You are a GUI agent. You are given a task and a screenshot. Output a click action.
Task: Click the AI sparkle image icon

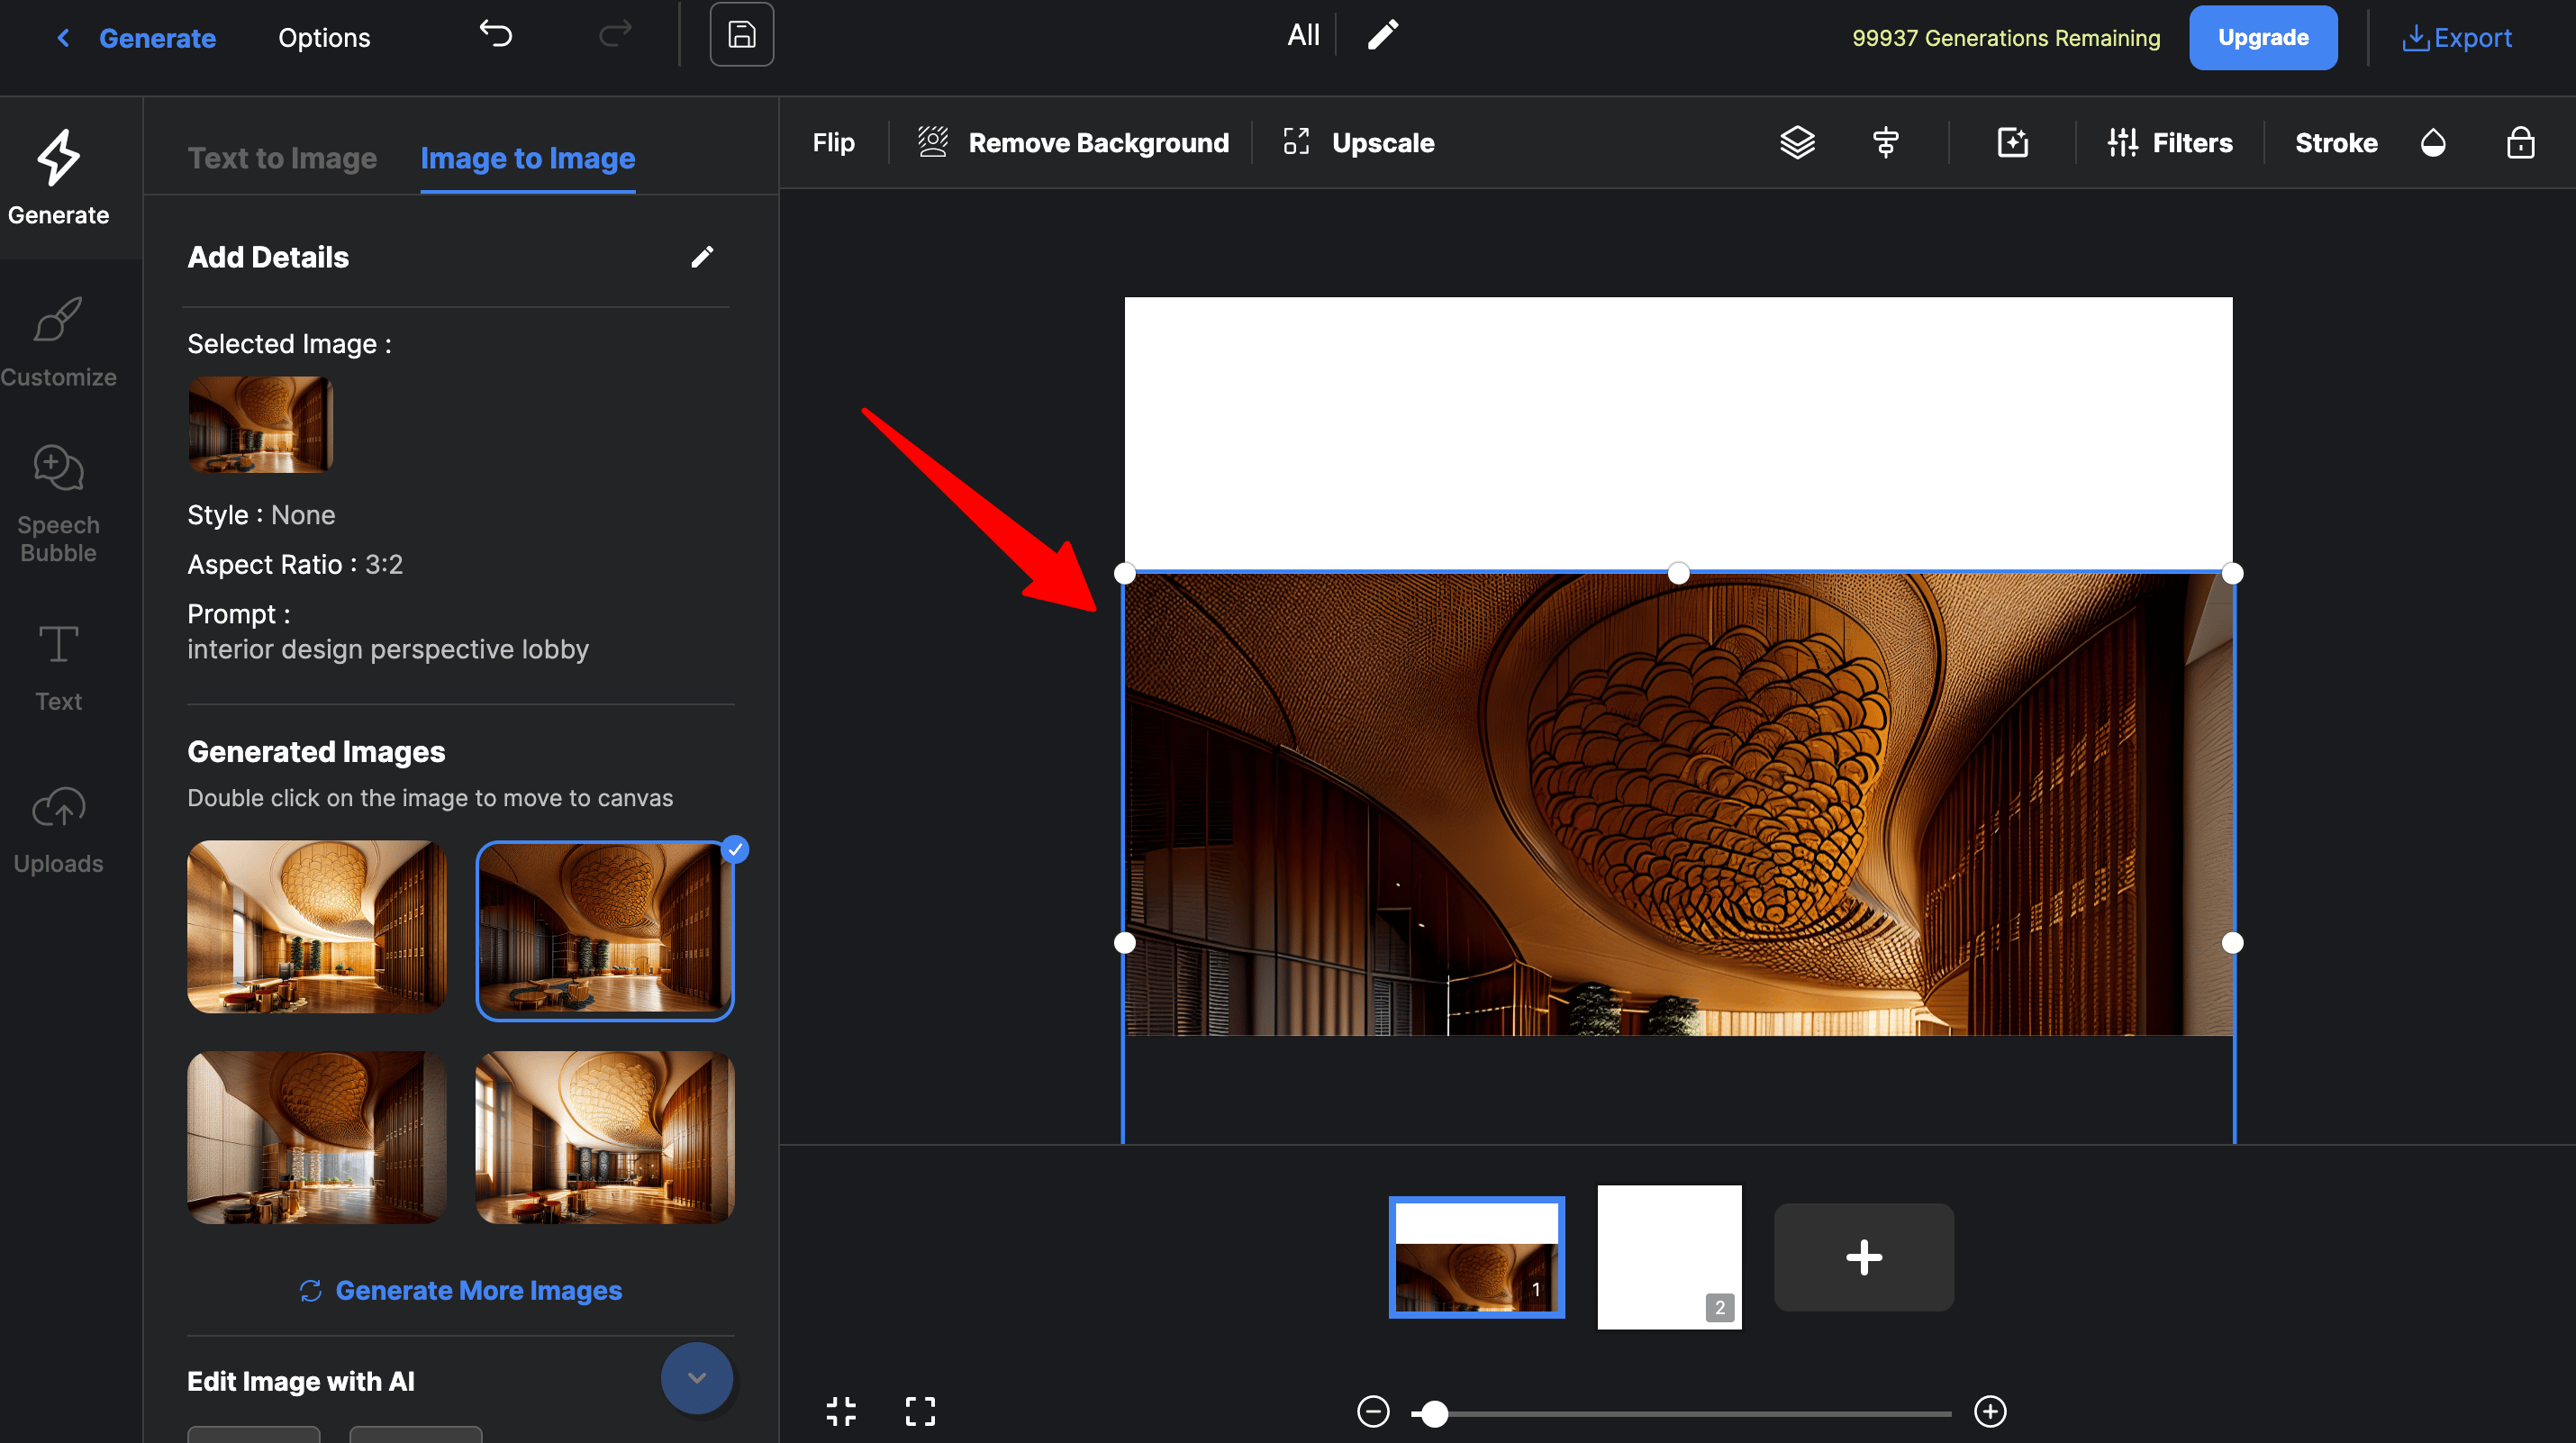coord(2012,143)
